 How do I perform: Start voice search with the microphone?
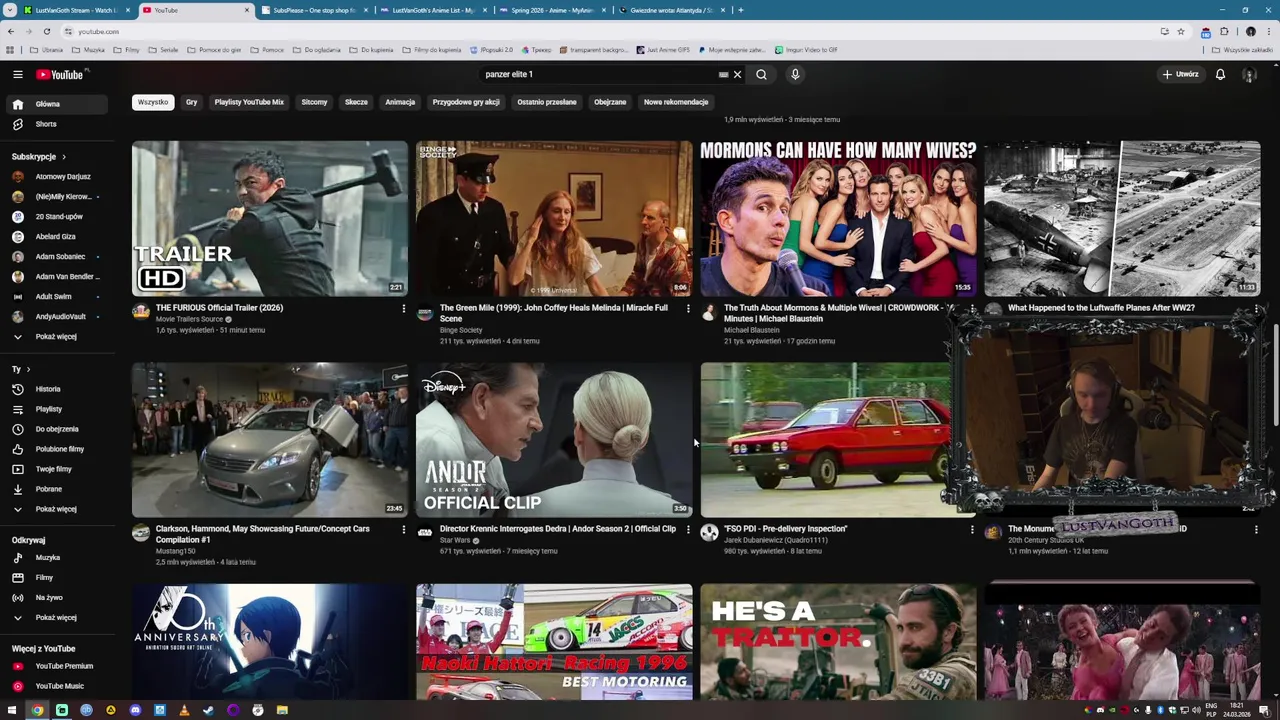[795, 74]
